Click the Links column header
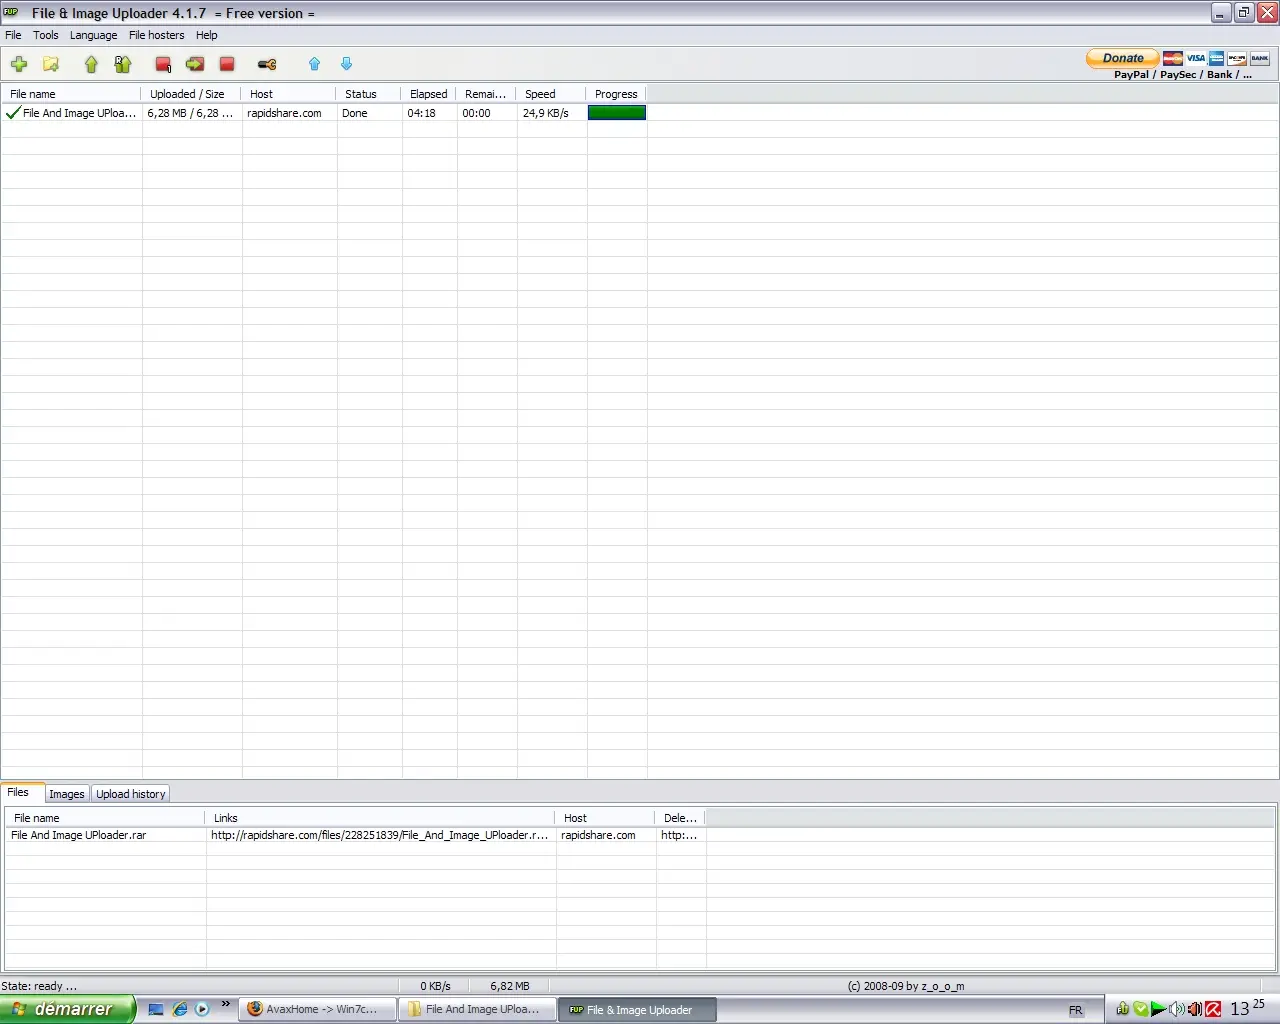This screenshot has height=1024, width=1280. pos(380,818)
